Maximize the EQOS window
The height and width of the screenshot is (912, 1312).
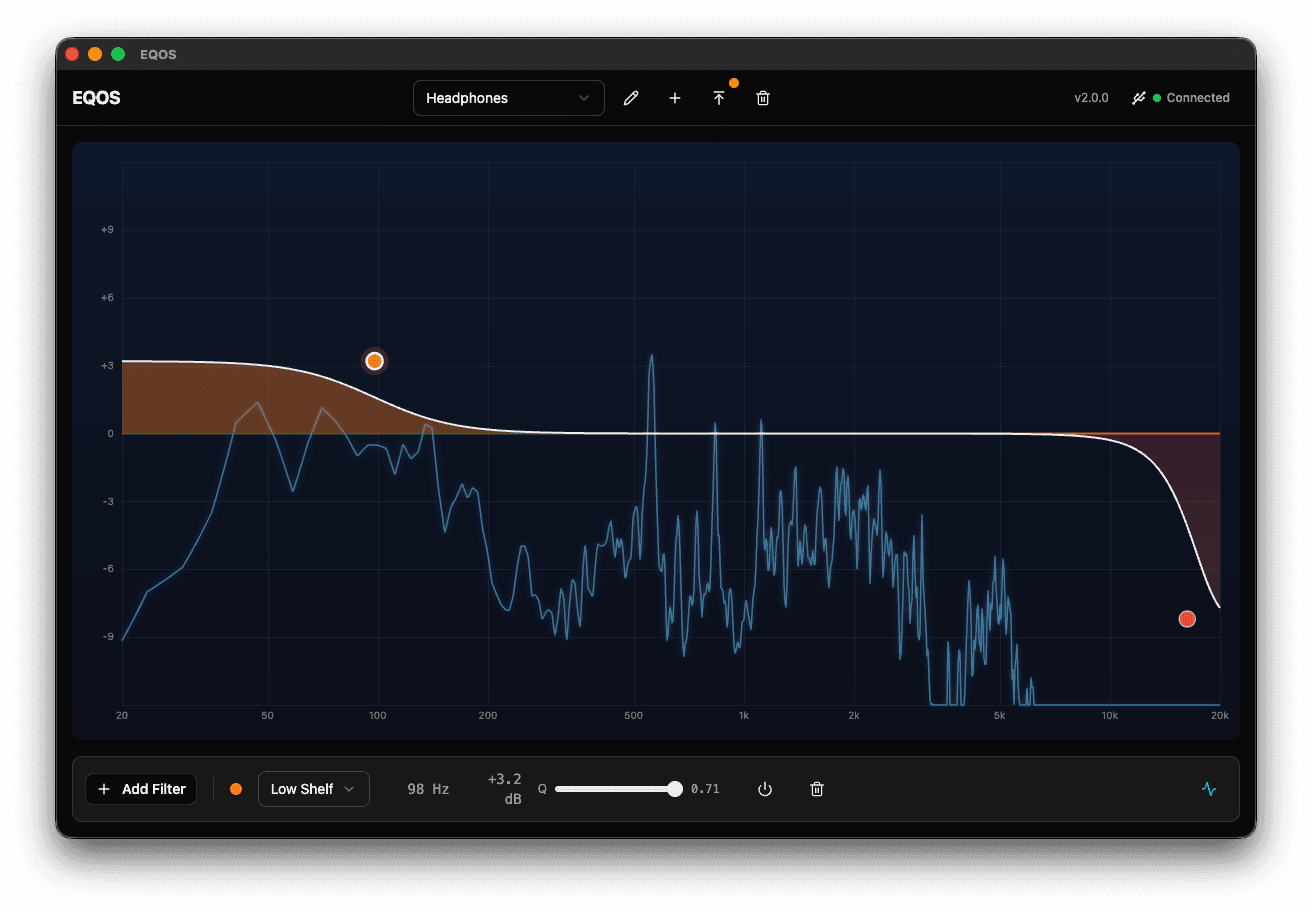(118, 54)
